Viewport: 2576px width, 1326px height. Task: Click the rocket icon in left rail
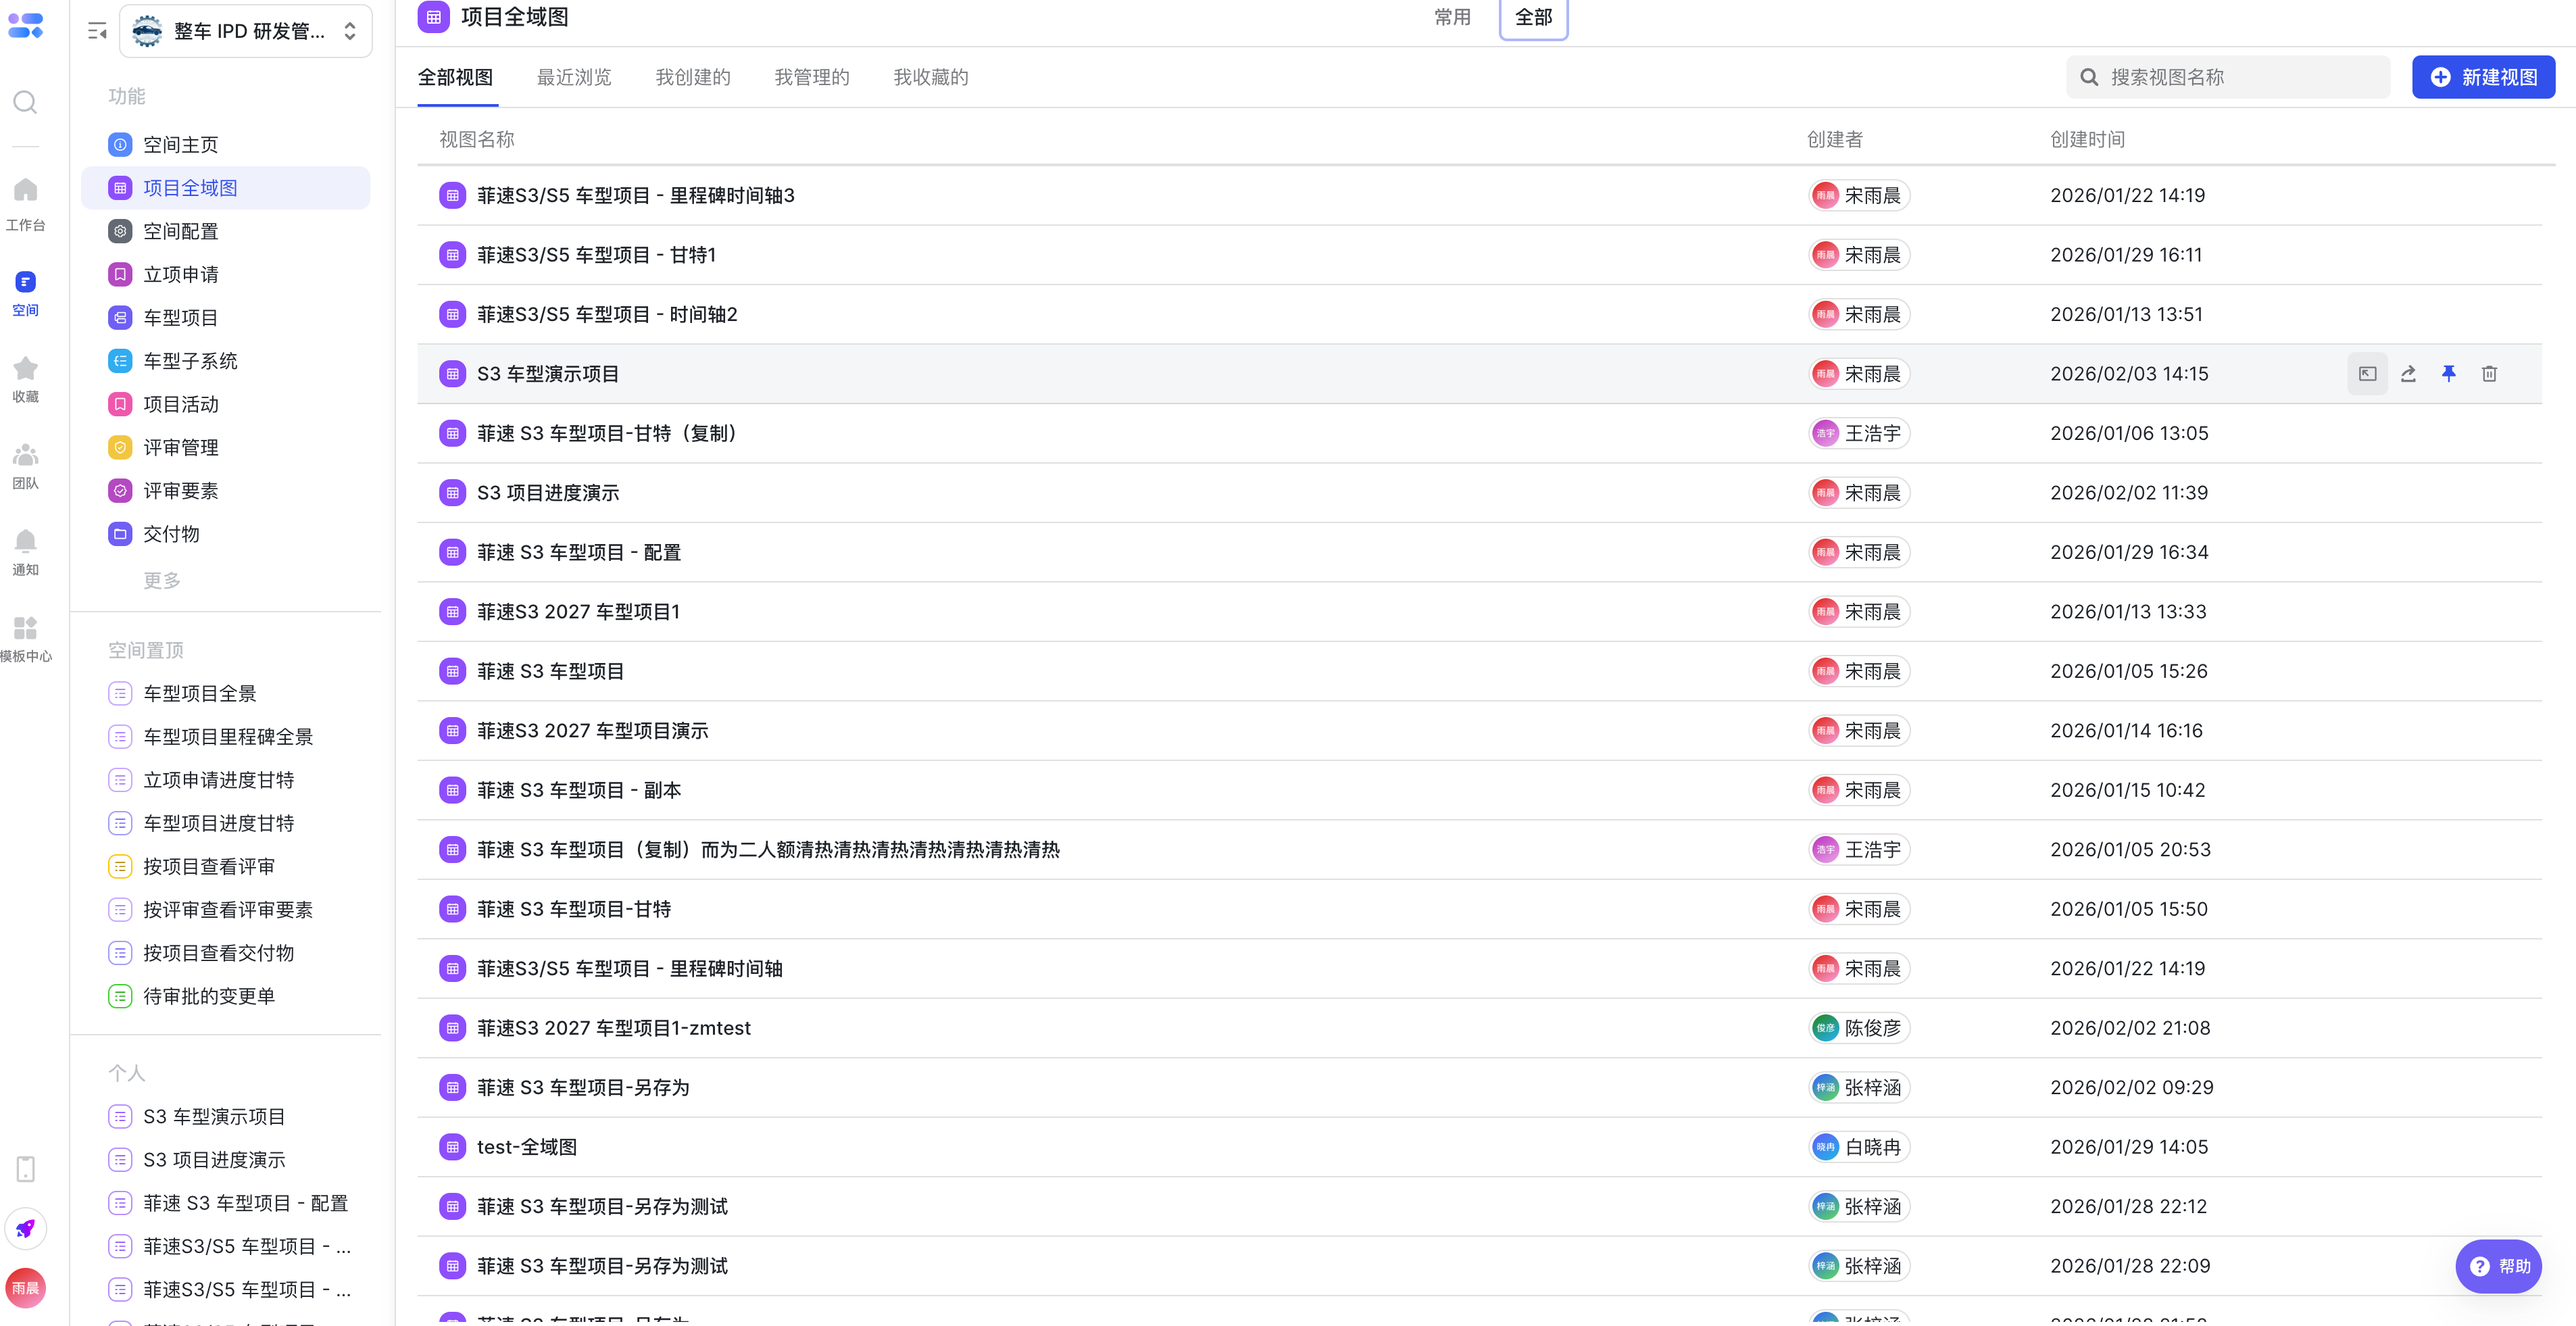pyautogui.click(x=25, y=1228)
